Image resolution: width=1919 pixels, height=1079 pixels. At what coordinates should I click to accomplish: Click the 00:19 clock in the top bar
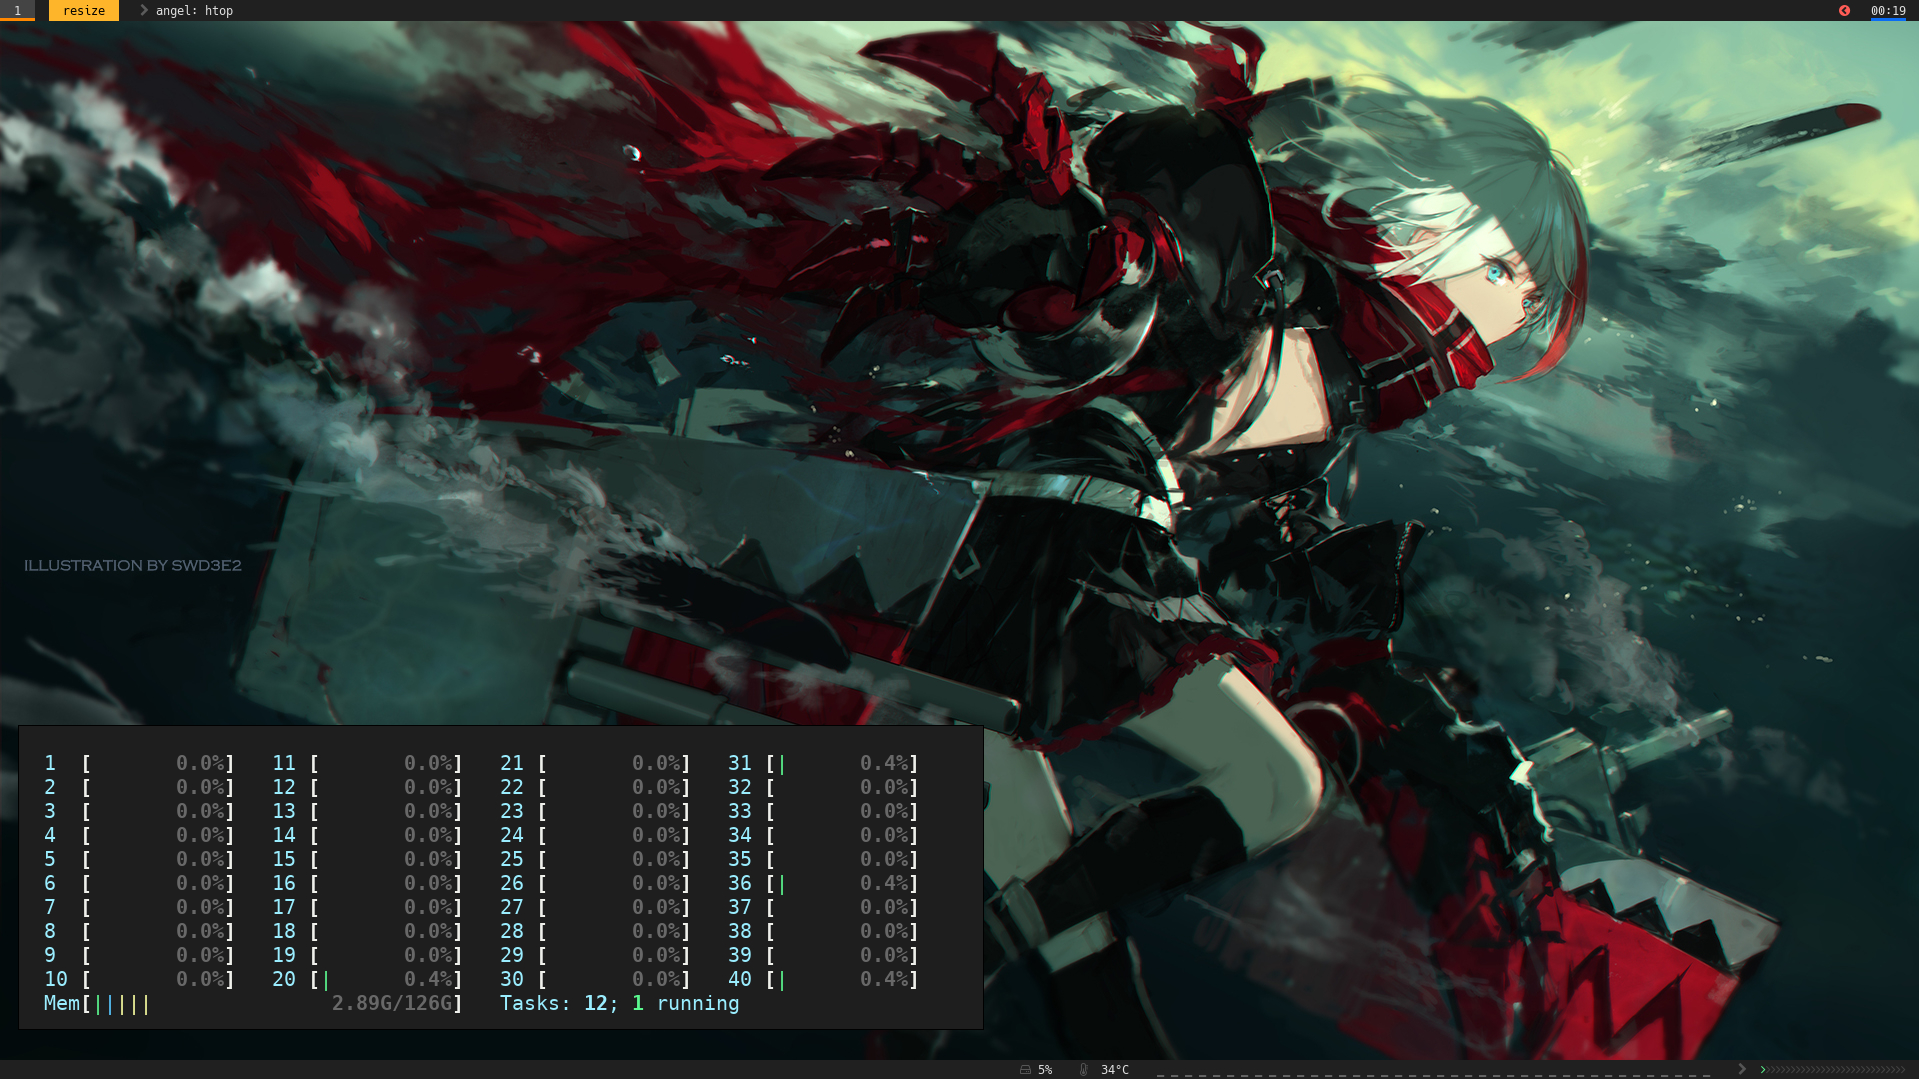click(x=1888, y=11)
